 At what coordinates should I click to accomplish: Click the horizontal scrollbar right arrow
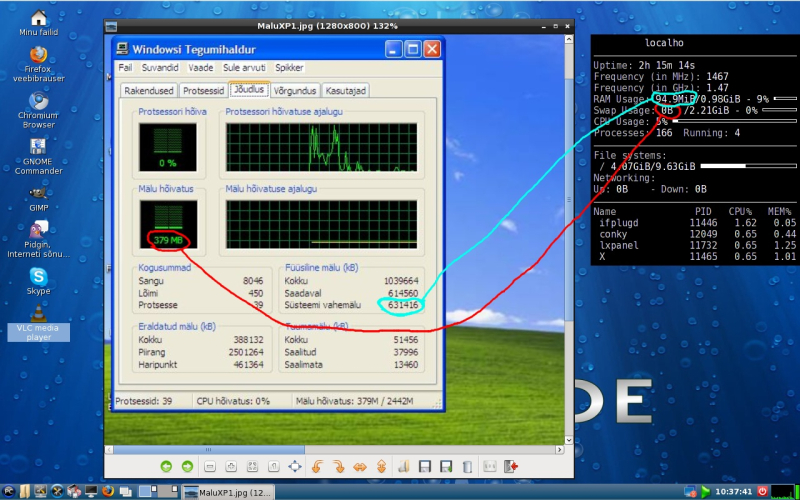point(560,449)
